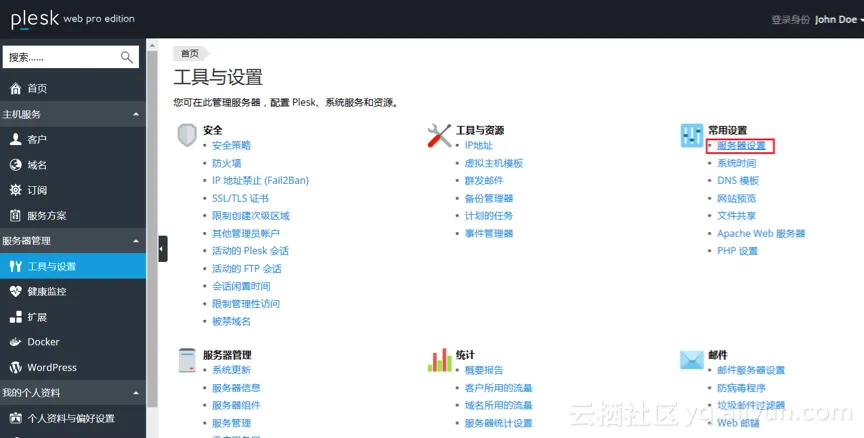Click the Docker whale icon
The height and width of the screenshot is (438, 864).
tap(15, 342)
